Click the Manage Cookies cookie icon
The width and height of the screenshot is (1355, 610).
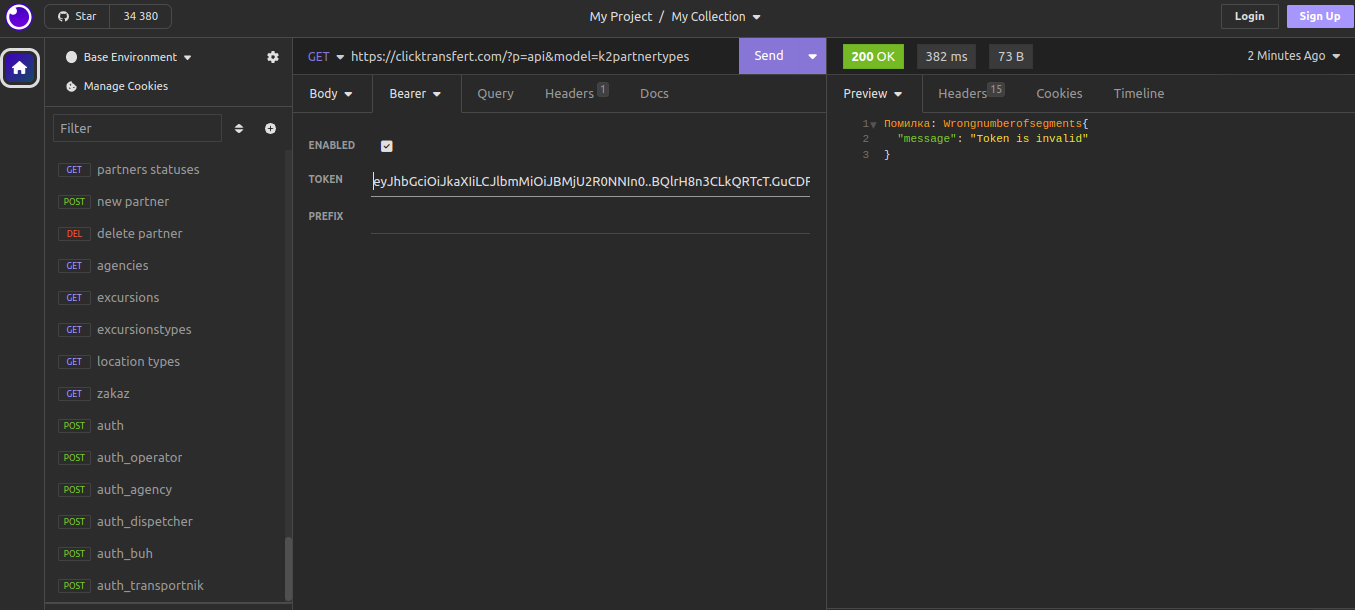tap(71, 86)
